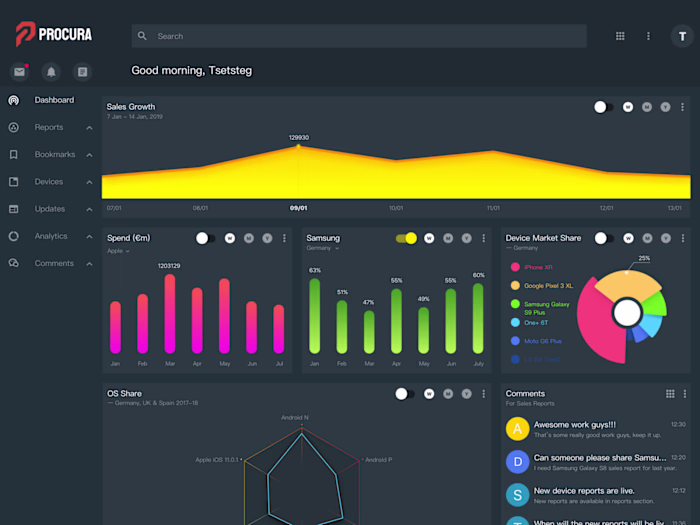Screen dimensions: 700x525
Task: Open Reports menu item
Action: pyautogui.click(x=49, y=127)
